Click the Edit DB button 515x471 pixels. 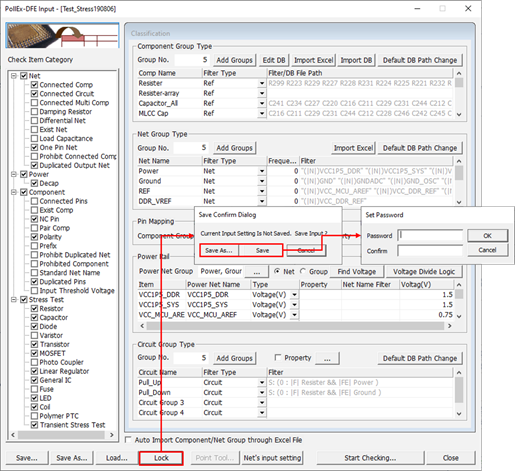[x=274, y=60]
